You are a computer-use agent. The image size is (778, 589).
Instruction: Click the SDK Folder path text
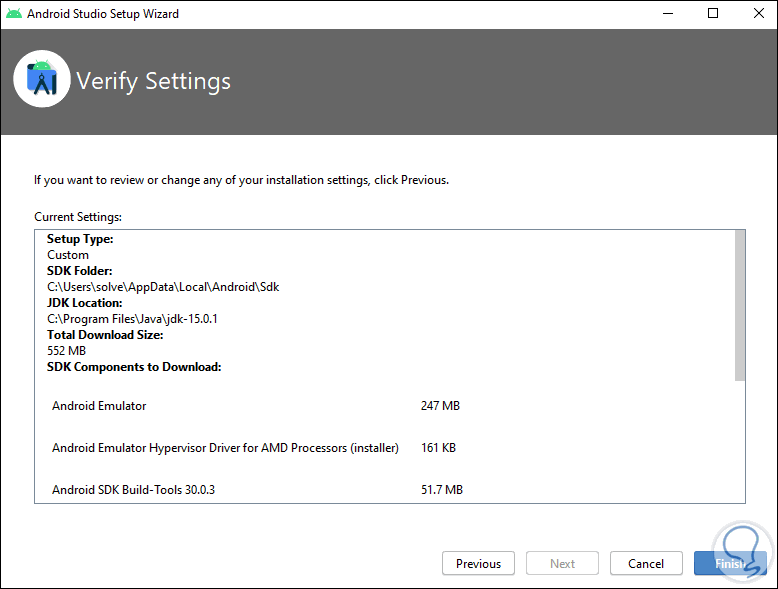pos(163,287)
